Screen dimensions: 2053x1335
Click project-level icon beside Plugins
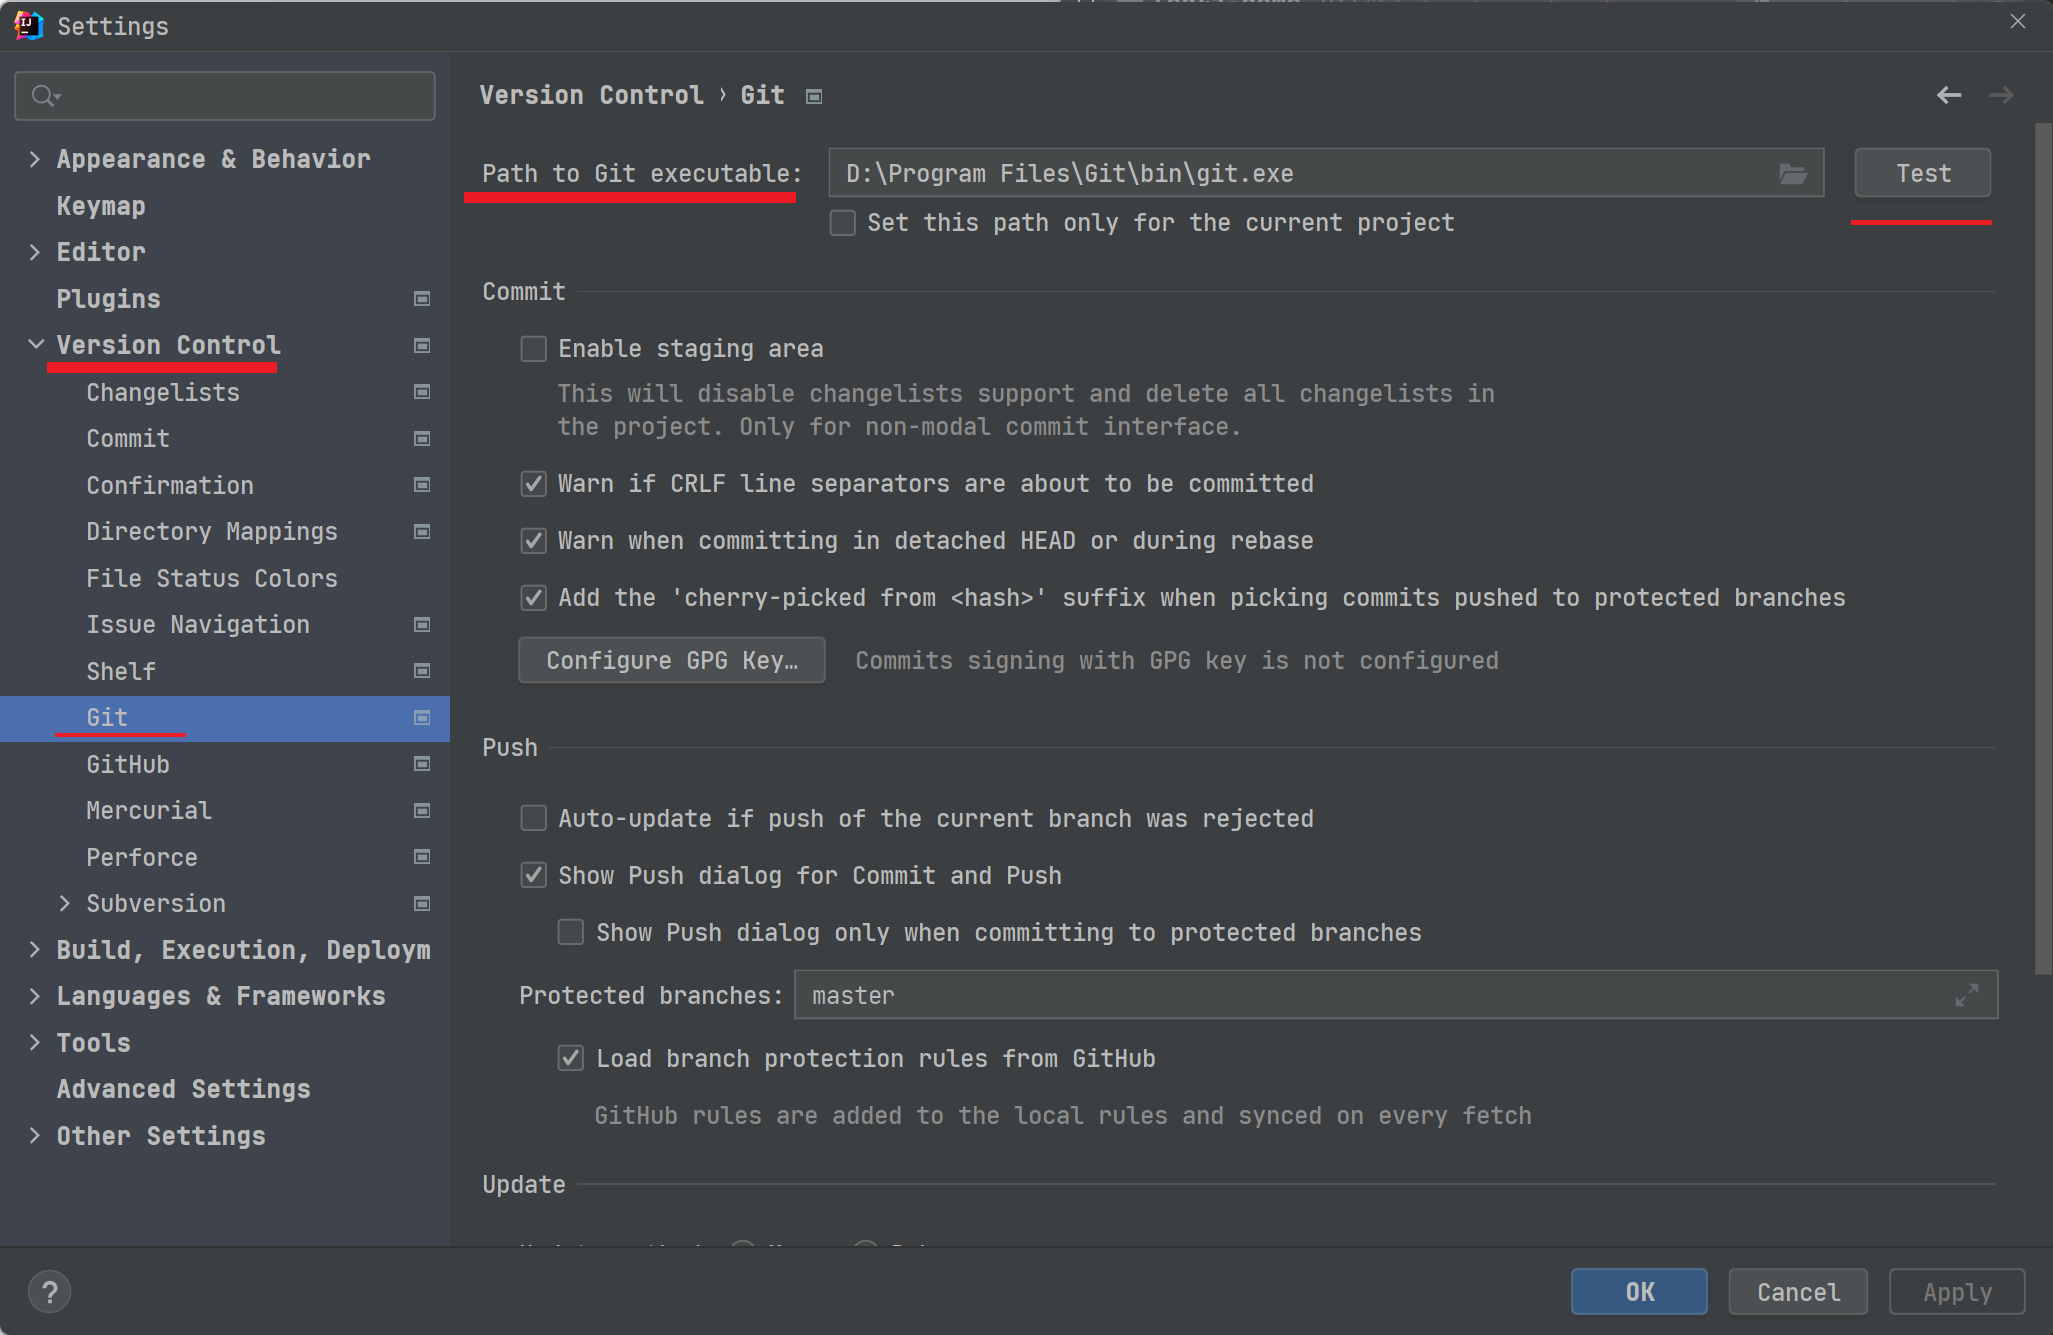(x=422, y=299)
